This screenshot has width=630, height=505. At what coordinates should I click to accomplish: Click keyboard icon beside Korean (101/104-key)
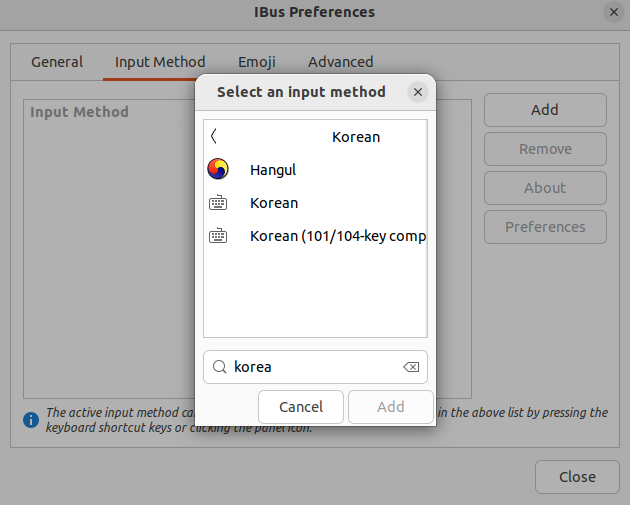coord(218,235)
